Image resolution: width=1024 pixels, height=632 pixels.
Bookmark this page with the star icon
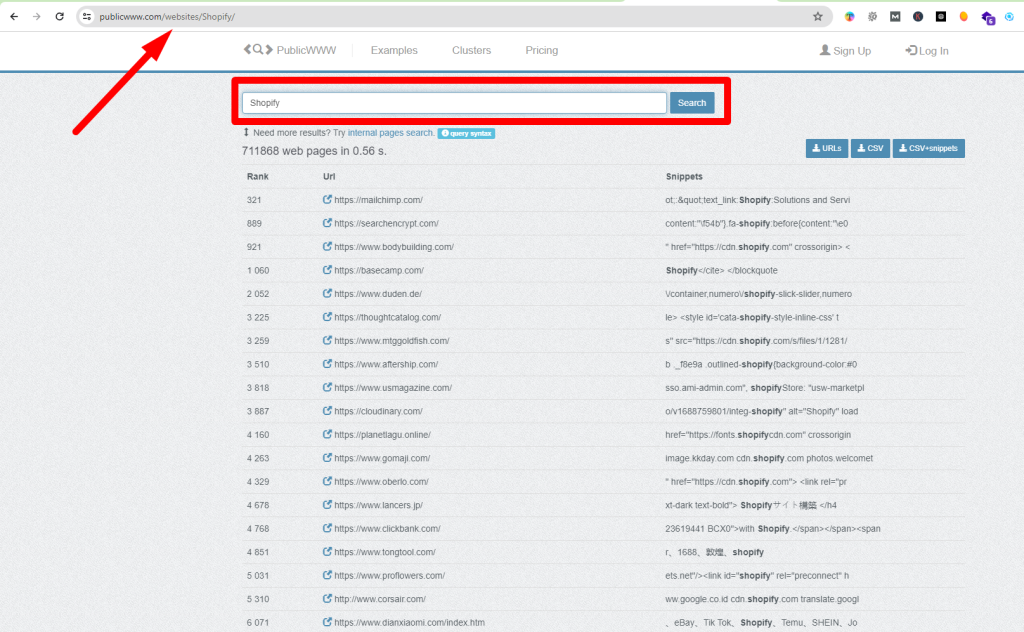[818, 16]
